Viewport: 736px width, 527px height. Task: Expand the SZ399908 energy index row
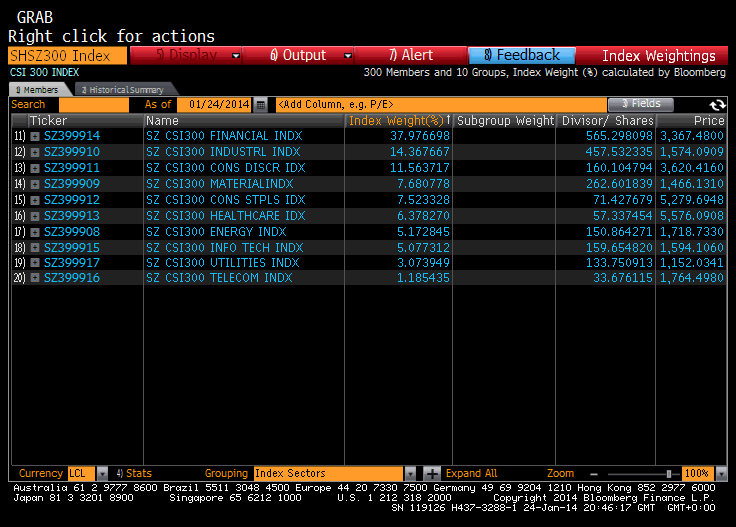35,231
